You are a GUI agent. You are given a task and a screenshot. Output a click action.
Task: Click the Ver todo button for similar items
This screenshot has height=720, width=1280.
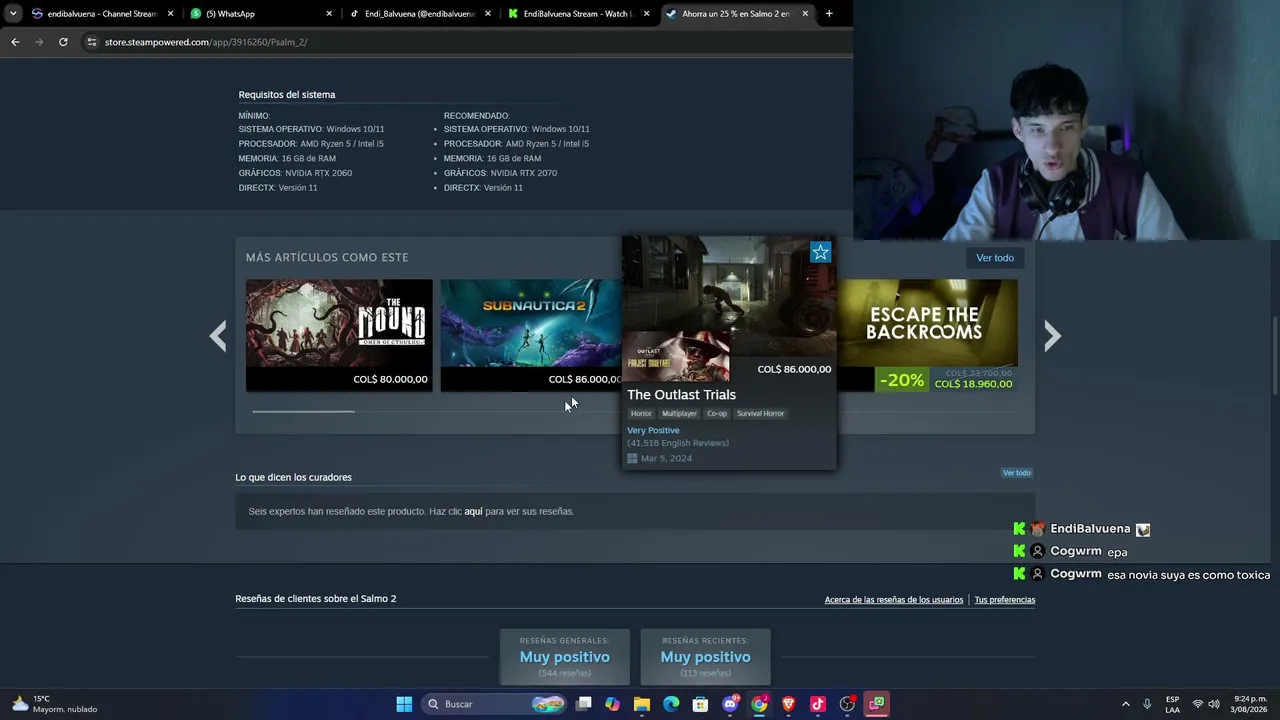click(995, 258)
